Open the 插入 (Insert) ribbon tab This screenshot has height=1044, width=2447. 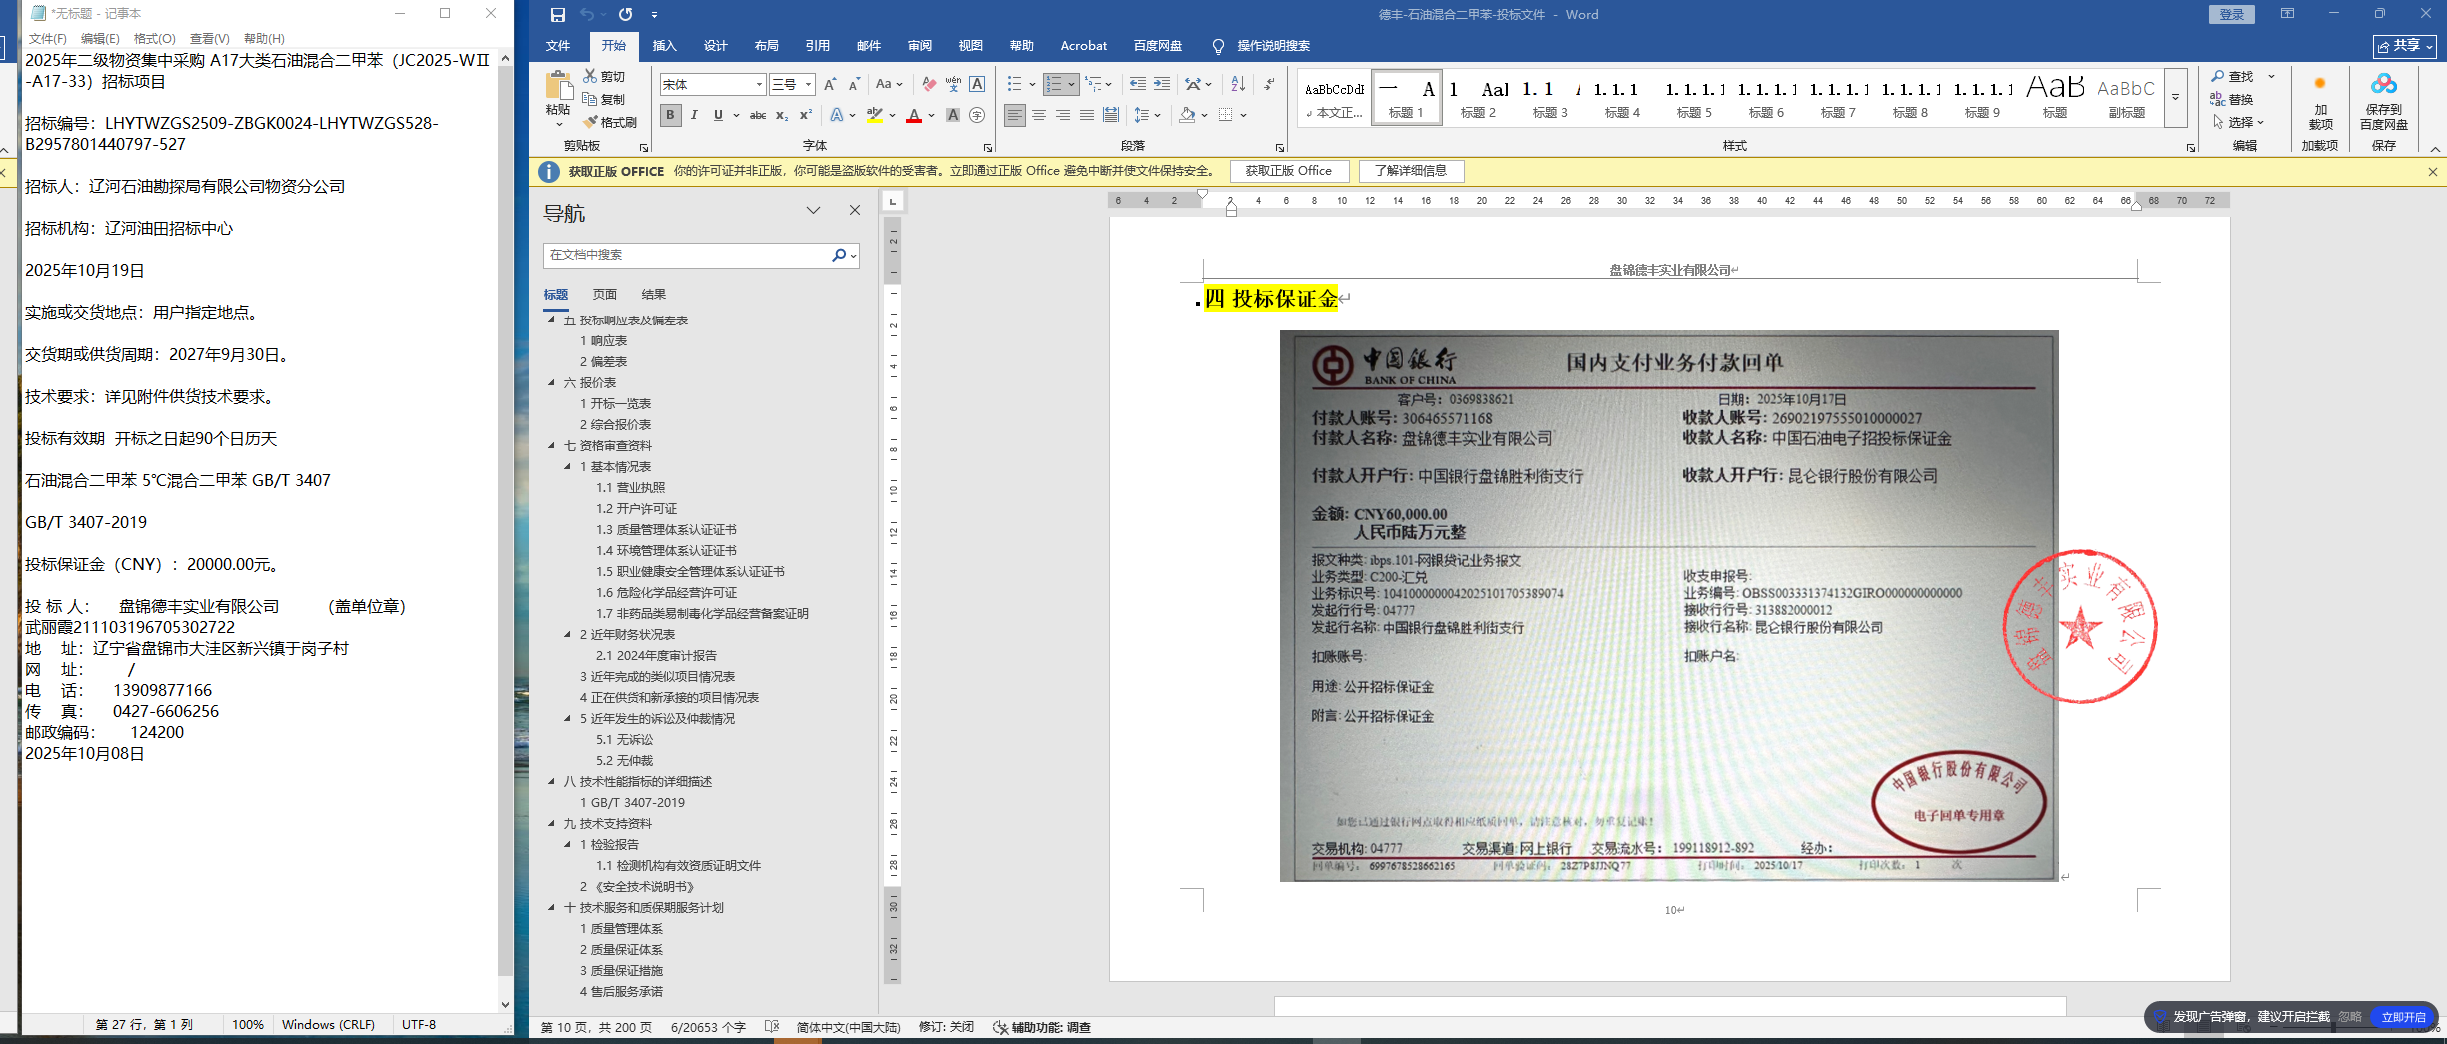pyautogui.click(x=664, y=46)
